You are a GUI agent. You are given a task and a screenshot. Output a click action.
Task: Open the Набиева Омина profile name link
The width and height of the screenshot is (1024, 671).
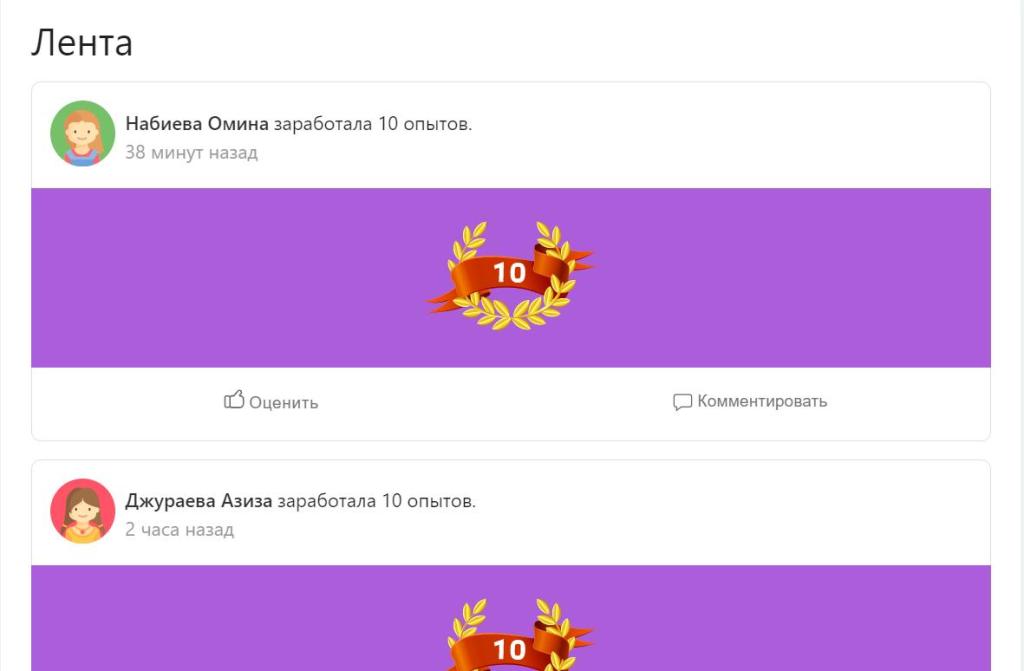(x=197, y=123)
